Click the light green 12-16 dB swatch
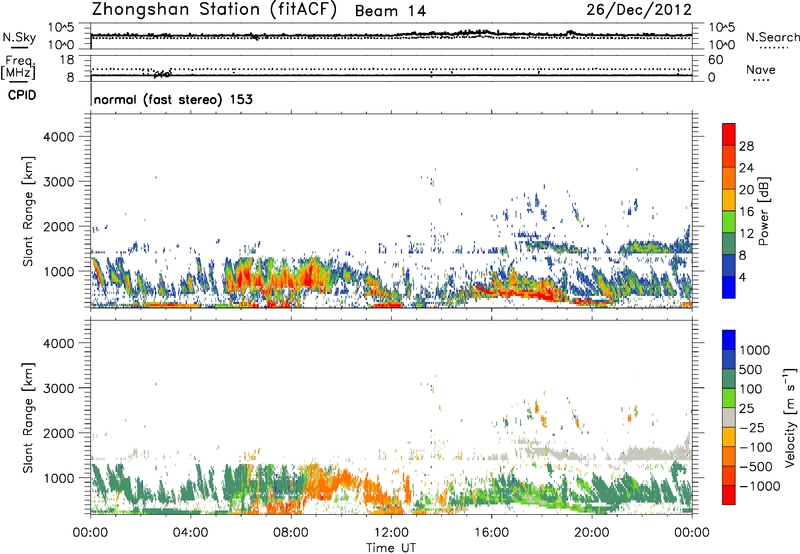800x554 pixels. click(729, 221)
